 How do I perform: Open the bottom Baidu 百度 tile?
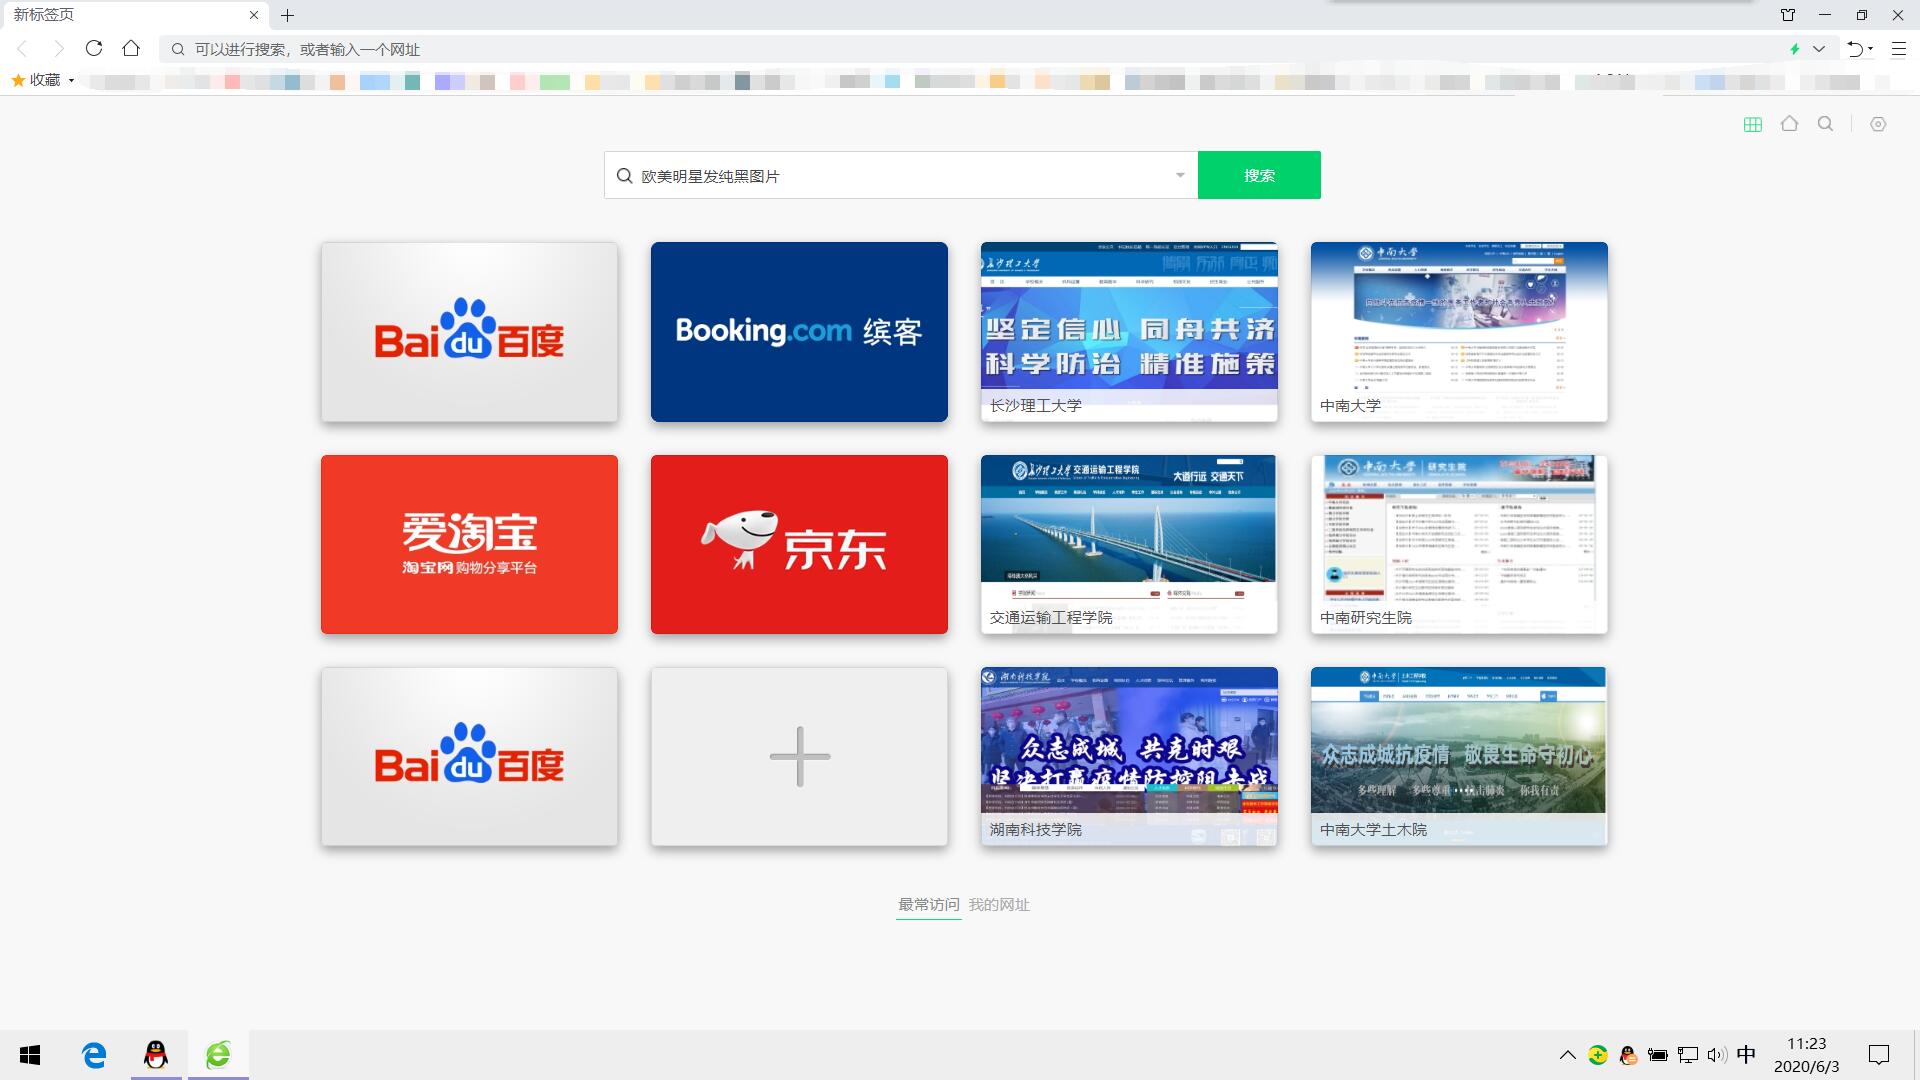click(469, 757)
